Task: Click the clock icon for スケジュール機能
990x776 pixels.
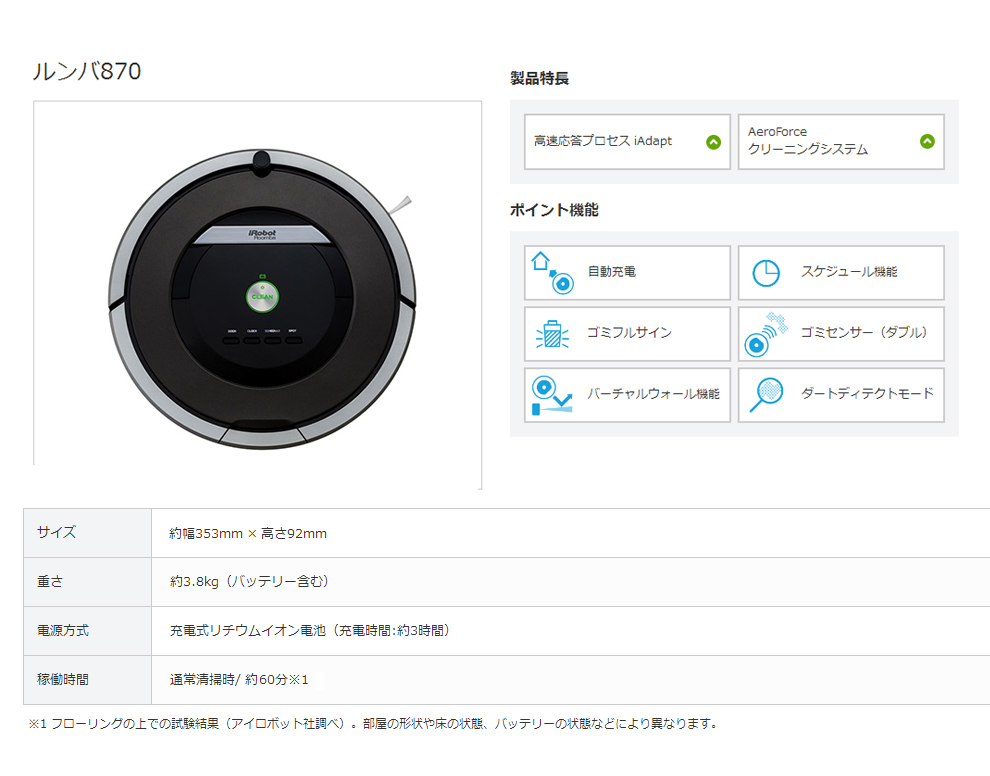Action: 766,273
